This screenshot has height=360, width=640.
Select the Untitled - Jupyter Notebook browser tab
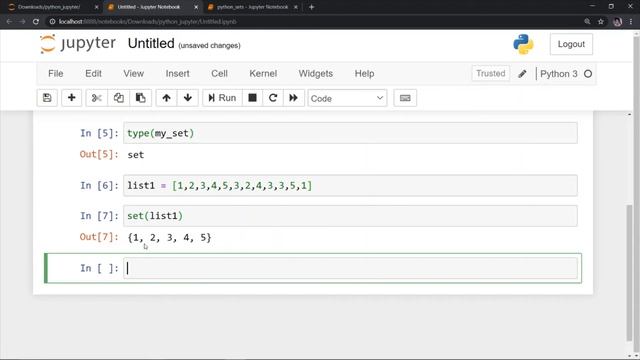[149, 7]
